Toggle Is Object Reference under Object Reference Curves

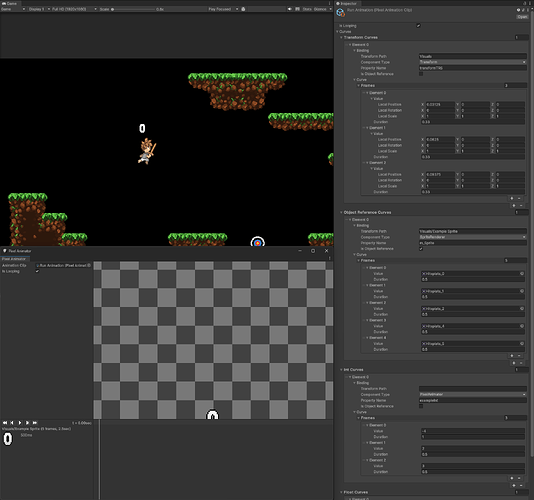pos(421,249)
